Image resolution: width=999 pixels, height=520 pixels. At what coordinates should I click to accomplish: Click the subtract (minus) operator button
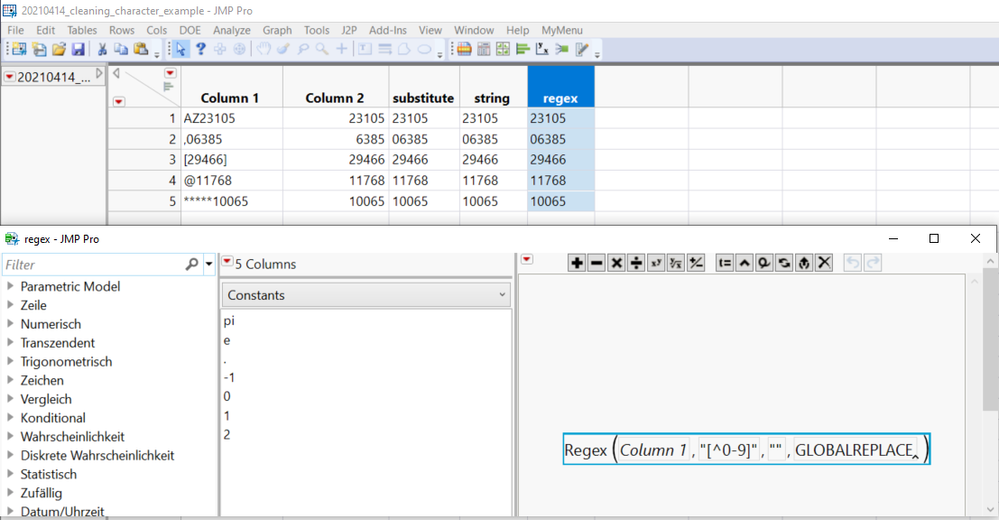coord(597,263)
